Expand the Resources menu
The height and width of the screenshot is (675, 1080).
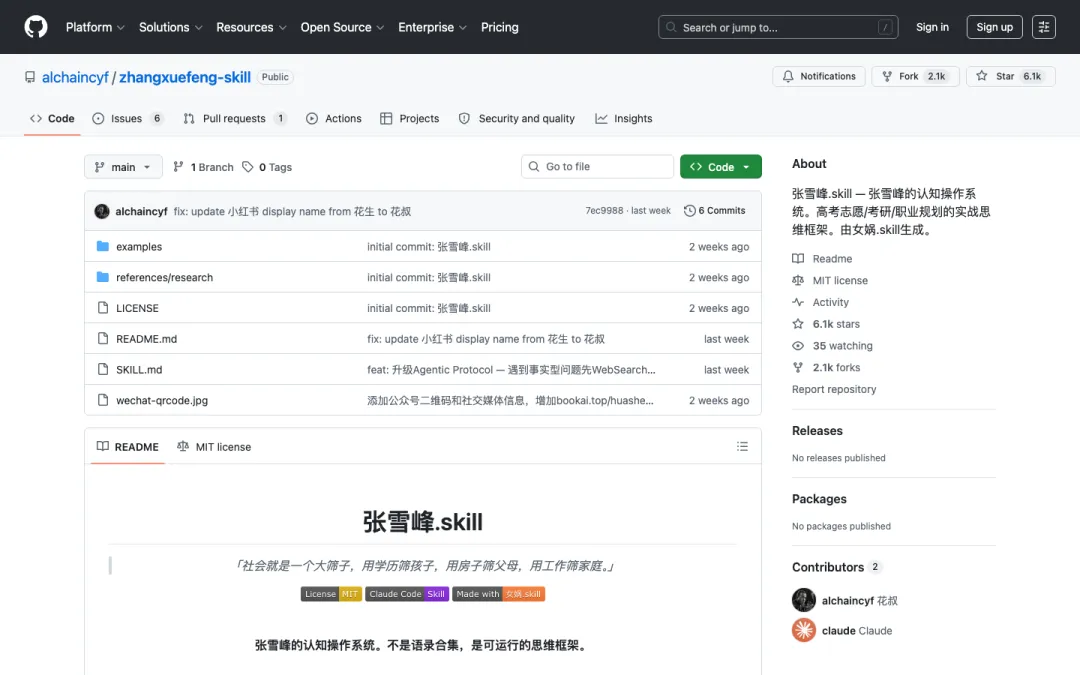[251, 27]
